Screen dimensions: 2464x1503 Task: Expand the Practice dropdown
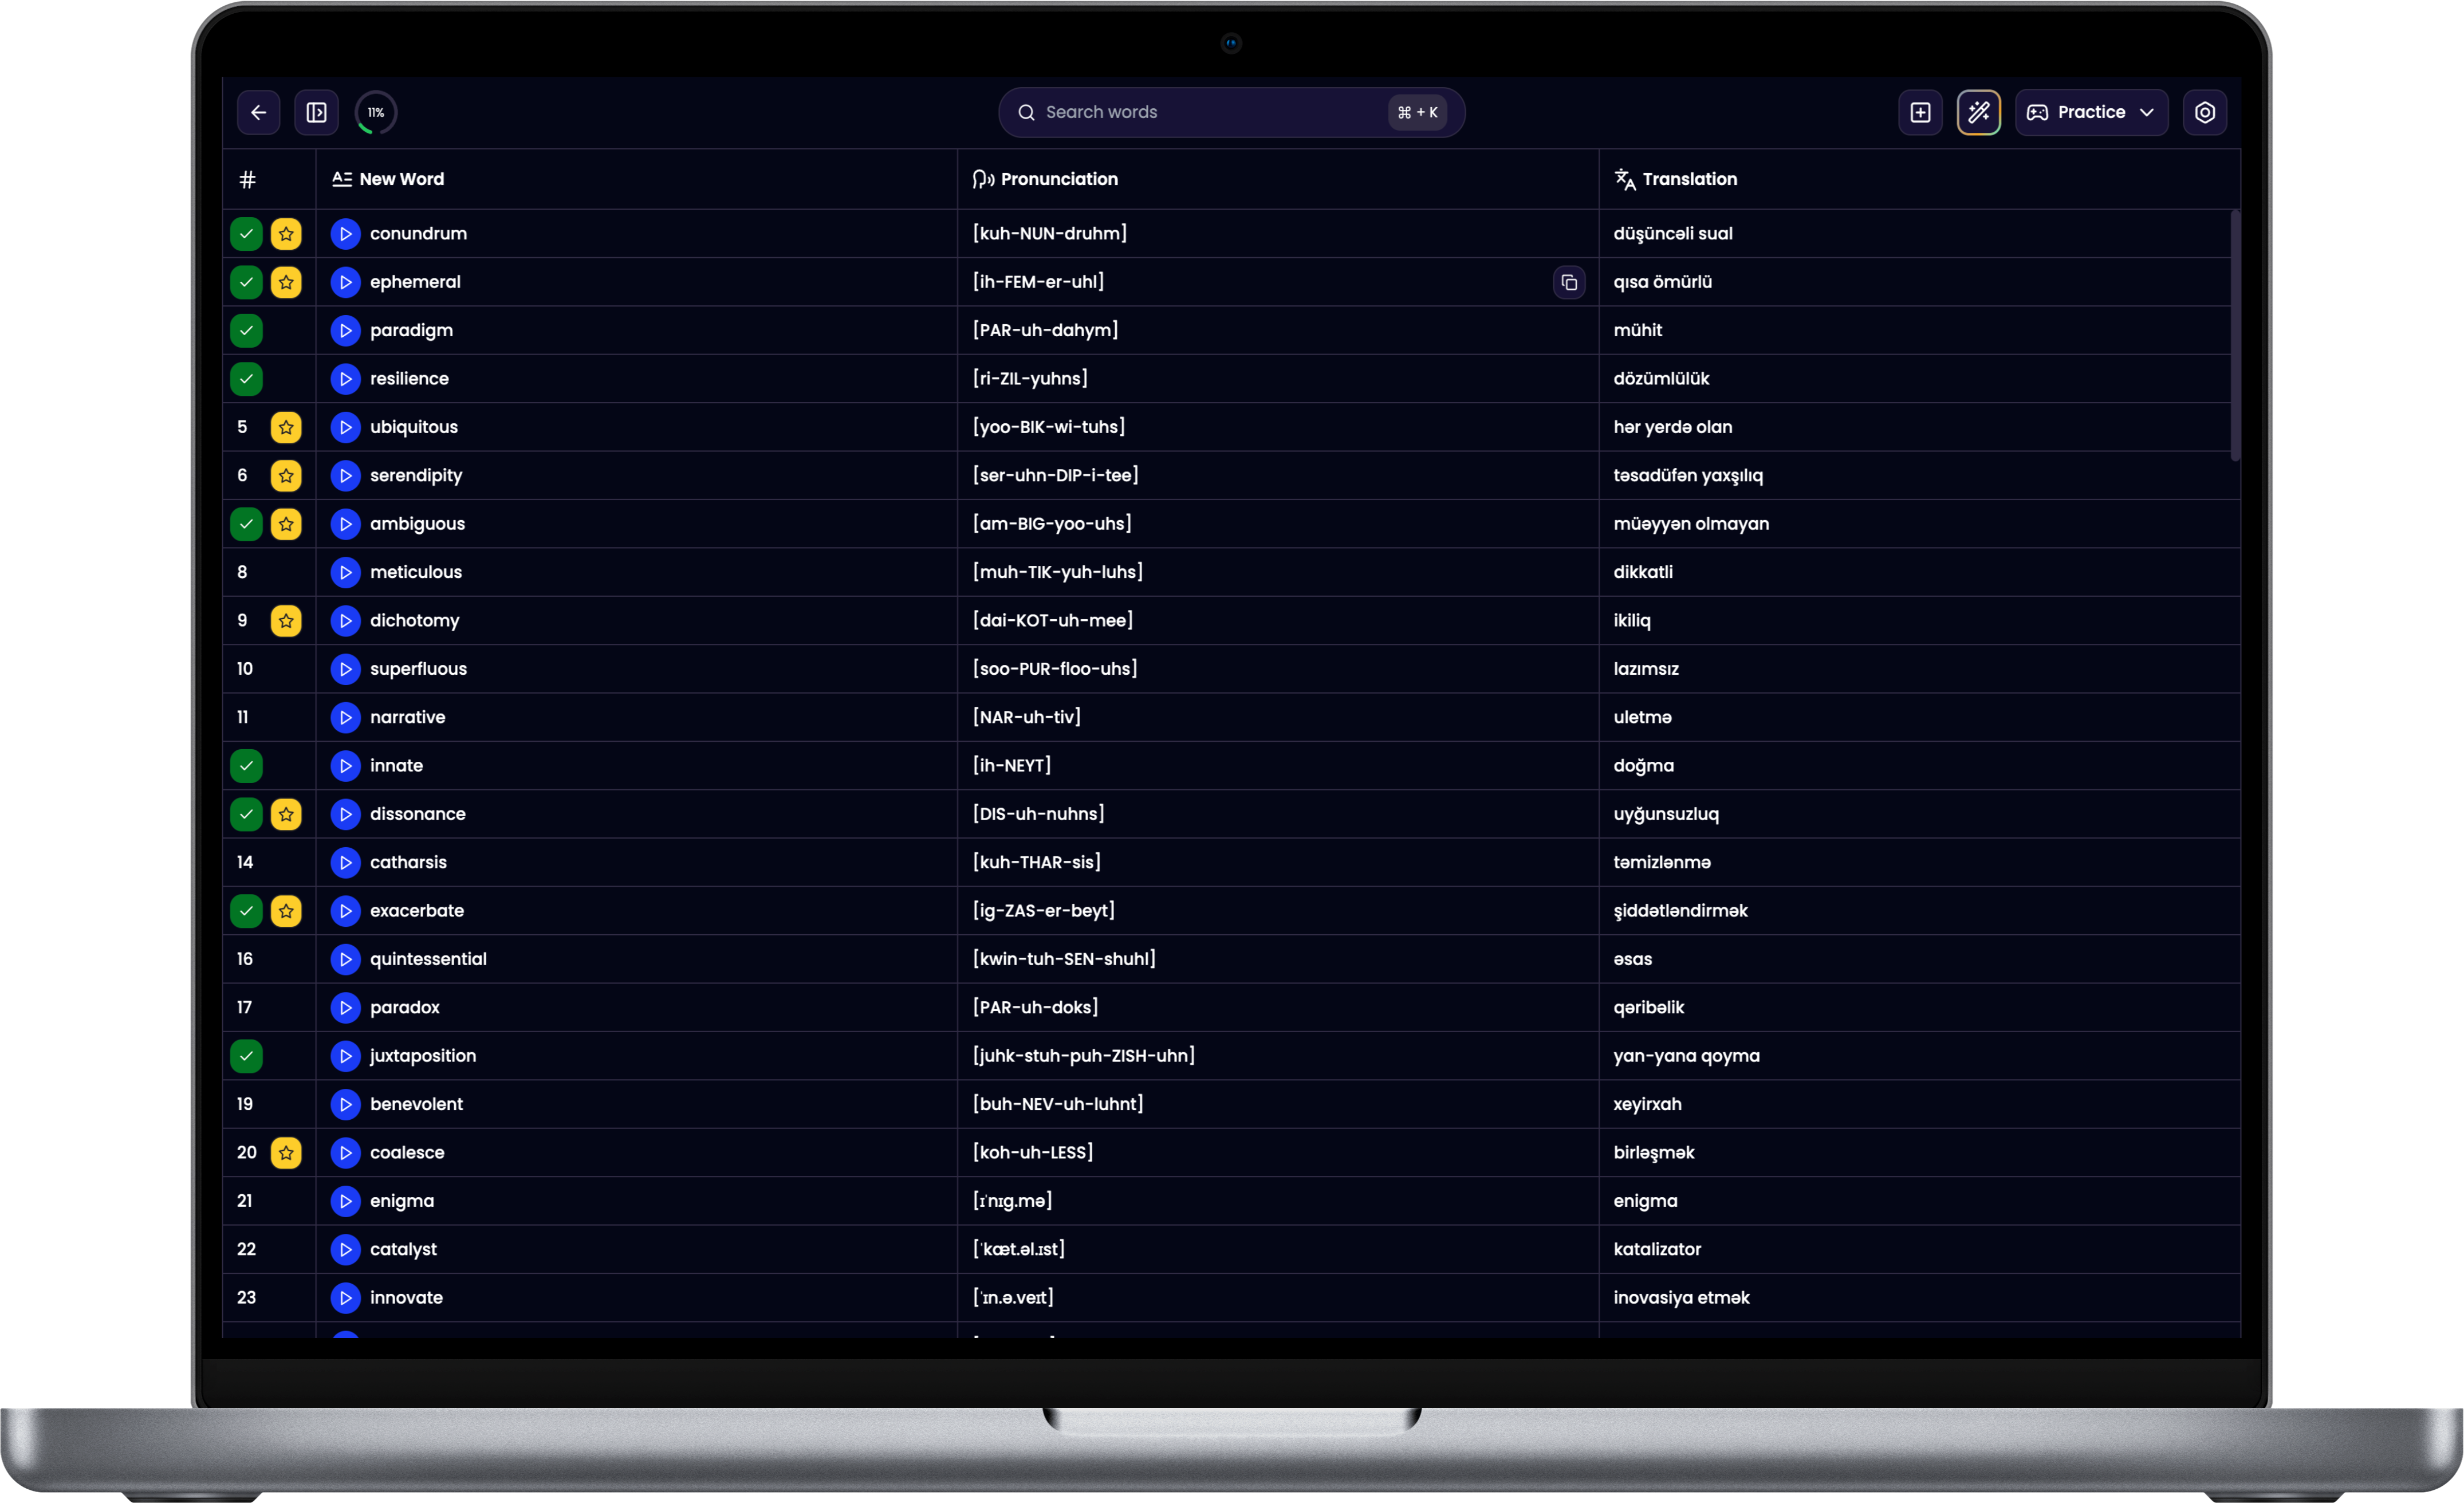pyautogui.click(x=2090, y=112)
